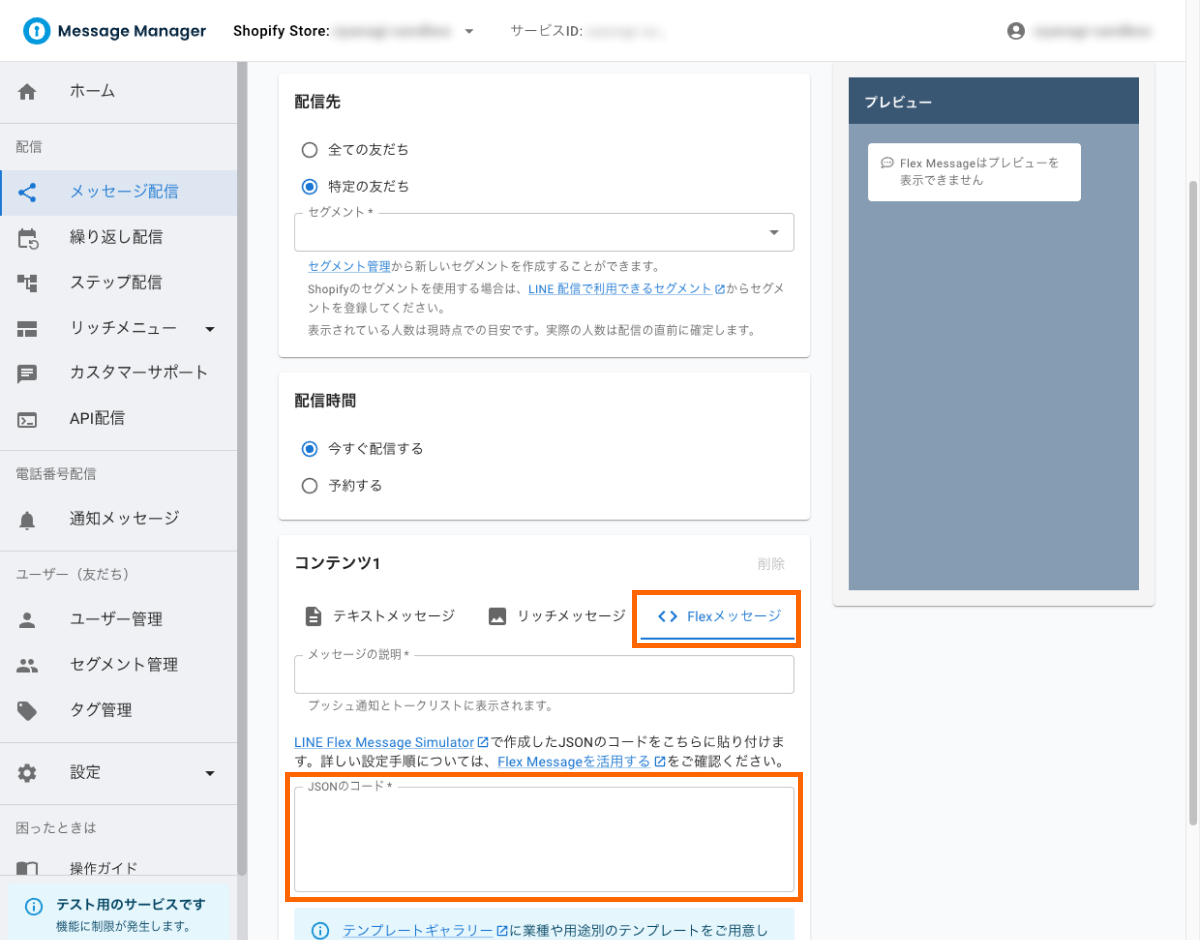Click the group icon for セグメント管理
The image size is (1200, 940).
[27, 665]
